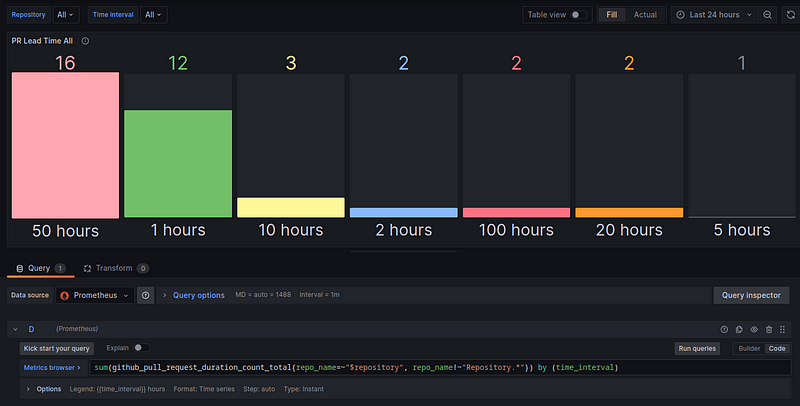This screenshot has height=406, width=800.
Task: Click the clock icon in the time picker
Action: tap(680, 15)
